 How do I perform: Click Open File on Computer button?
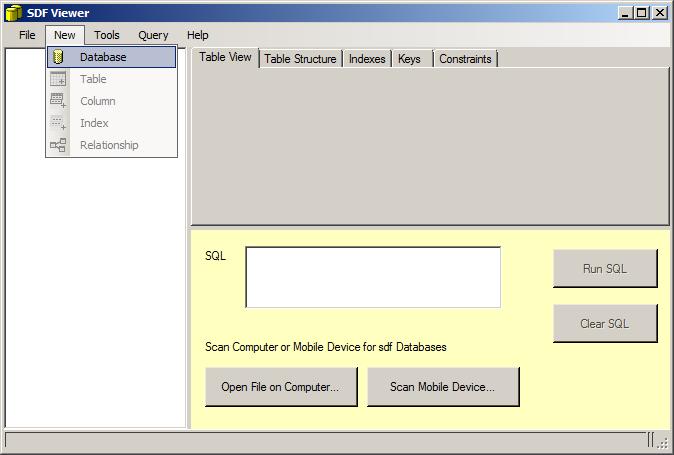tap(281, 387)
